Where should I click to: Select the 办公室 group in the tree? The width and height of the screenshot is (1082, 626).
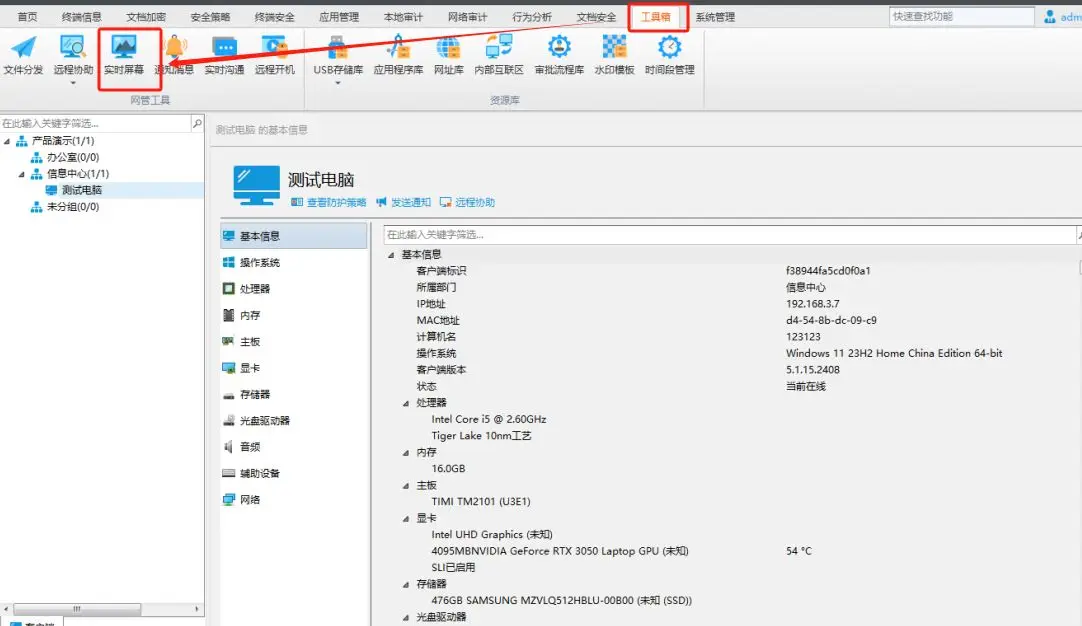(x=72, y=157)
